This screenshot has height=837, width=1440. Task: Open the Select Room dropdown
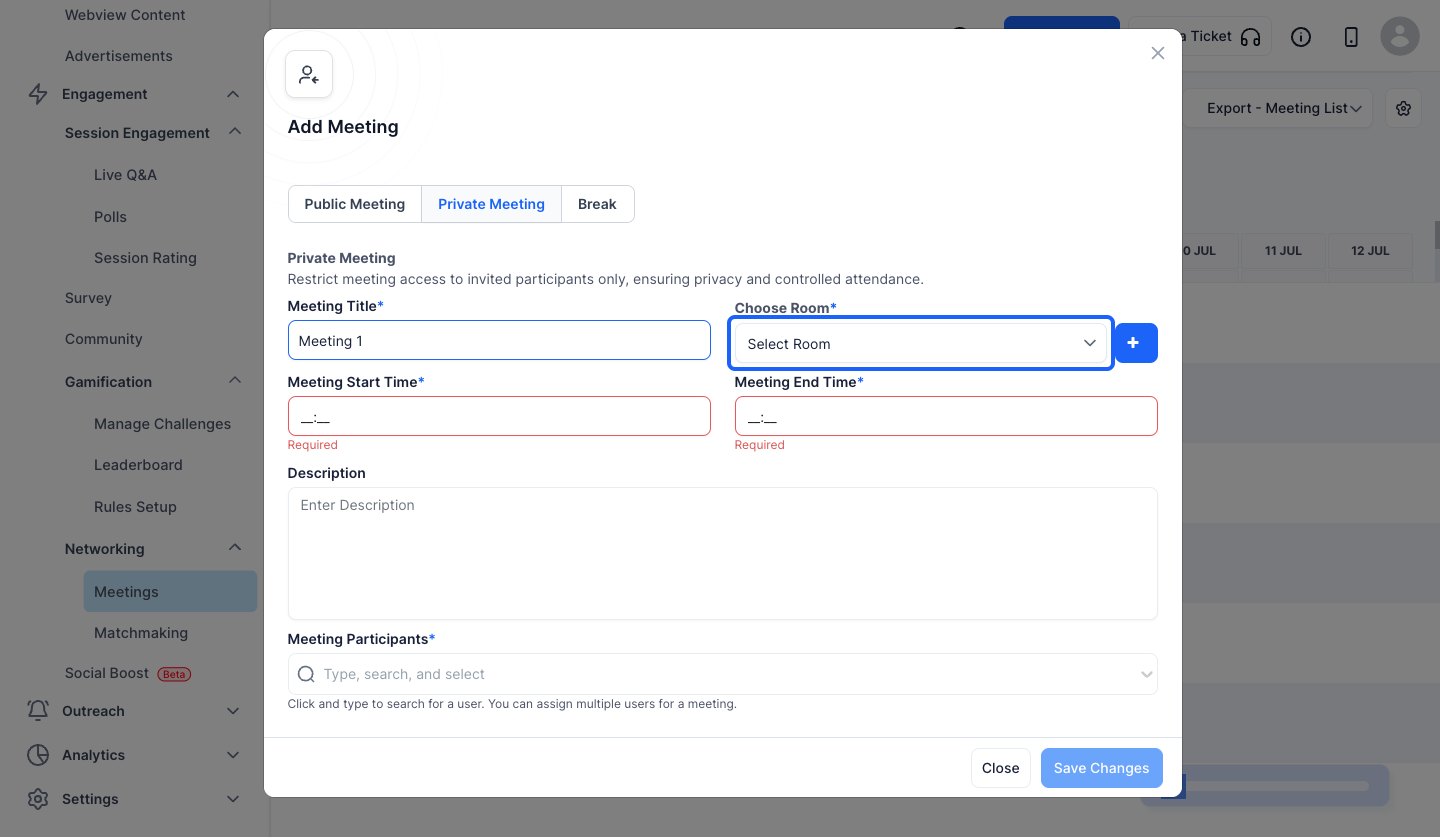(921, 343)
